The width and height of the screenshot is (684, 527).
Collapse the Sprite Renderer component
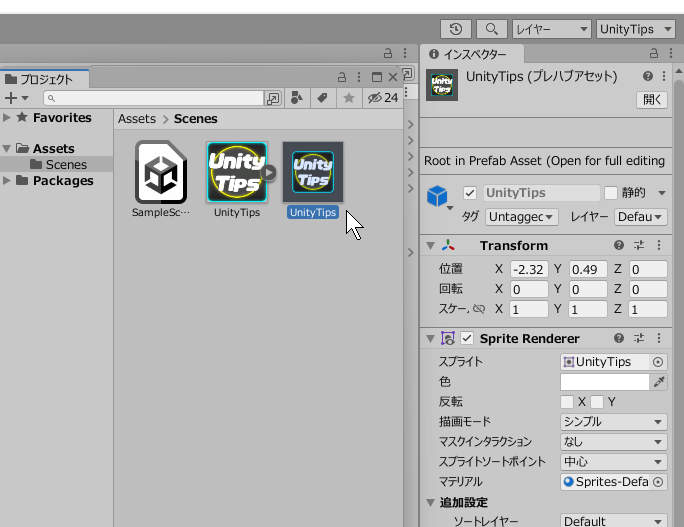point(431,339)
